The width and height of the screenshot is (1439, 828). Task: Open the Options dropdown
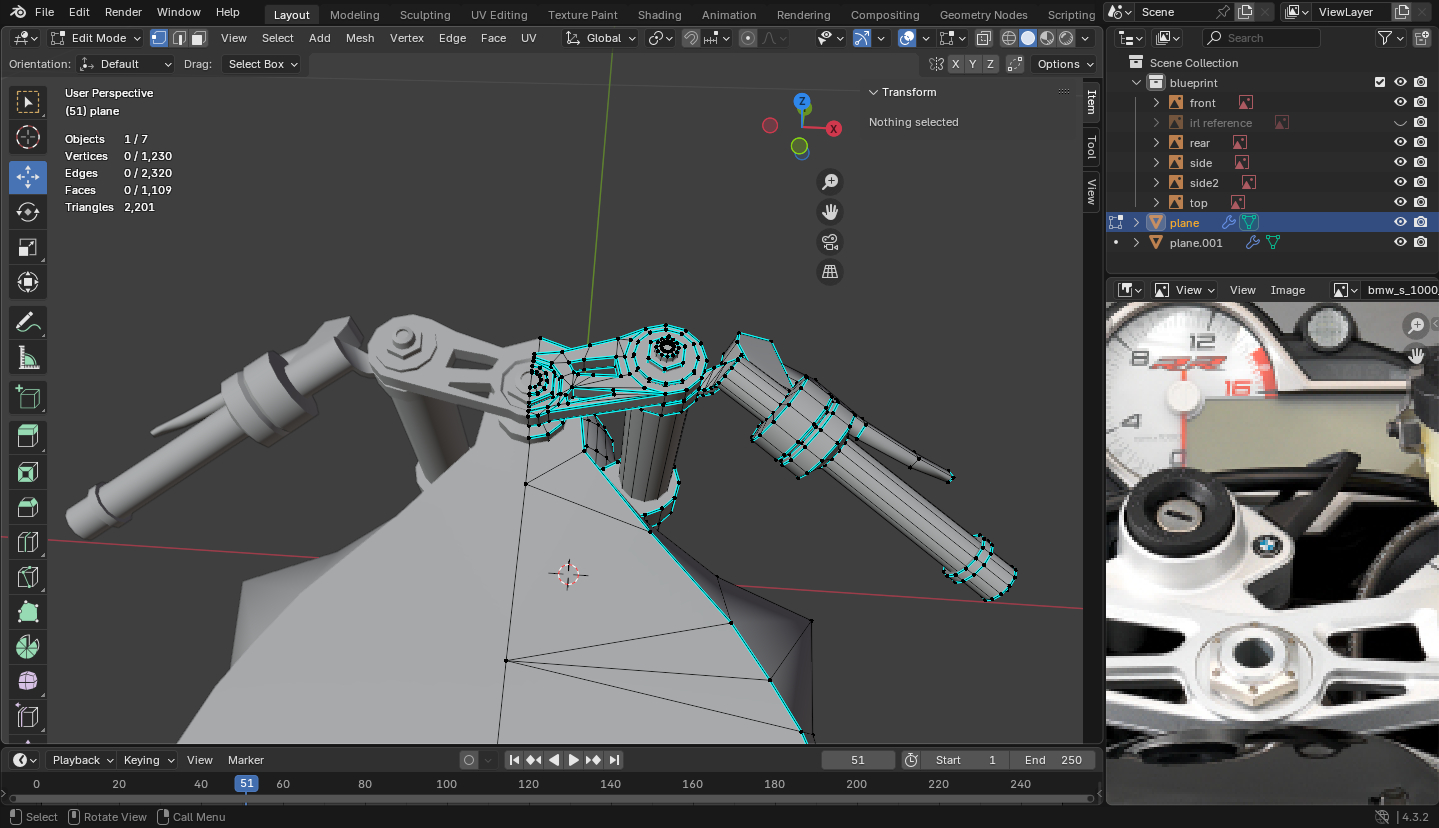point(1065,64)
